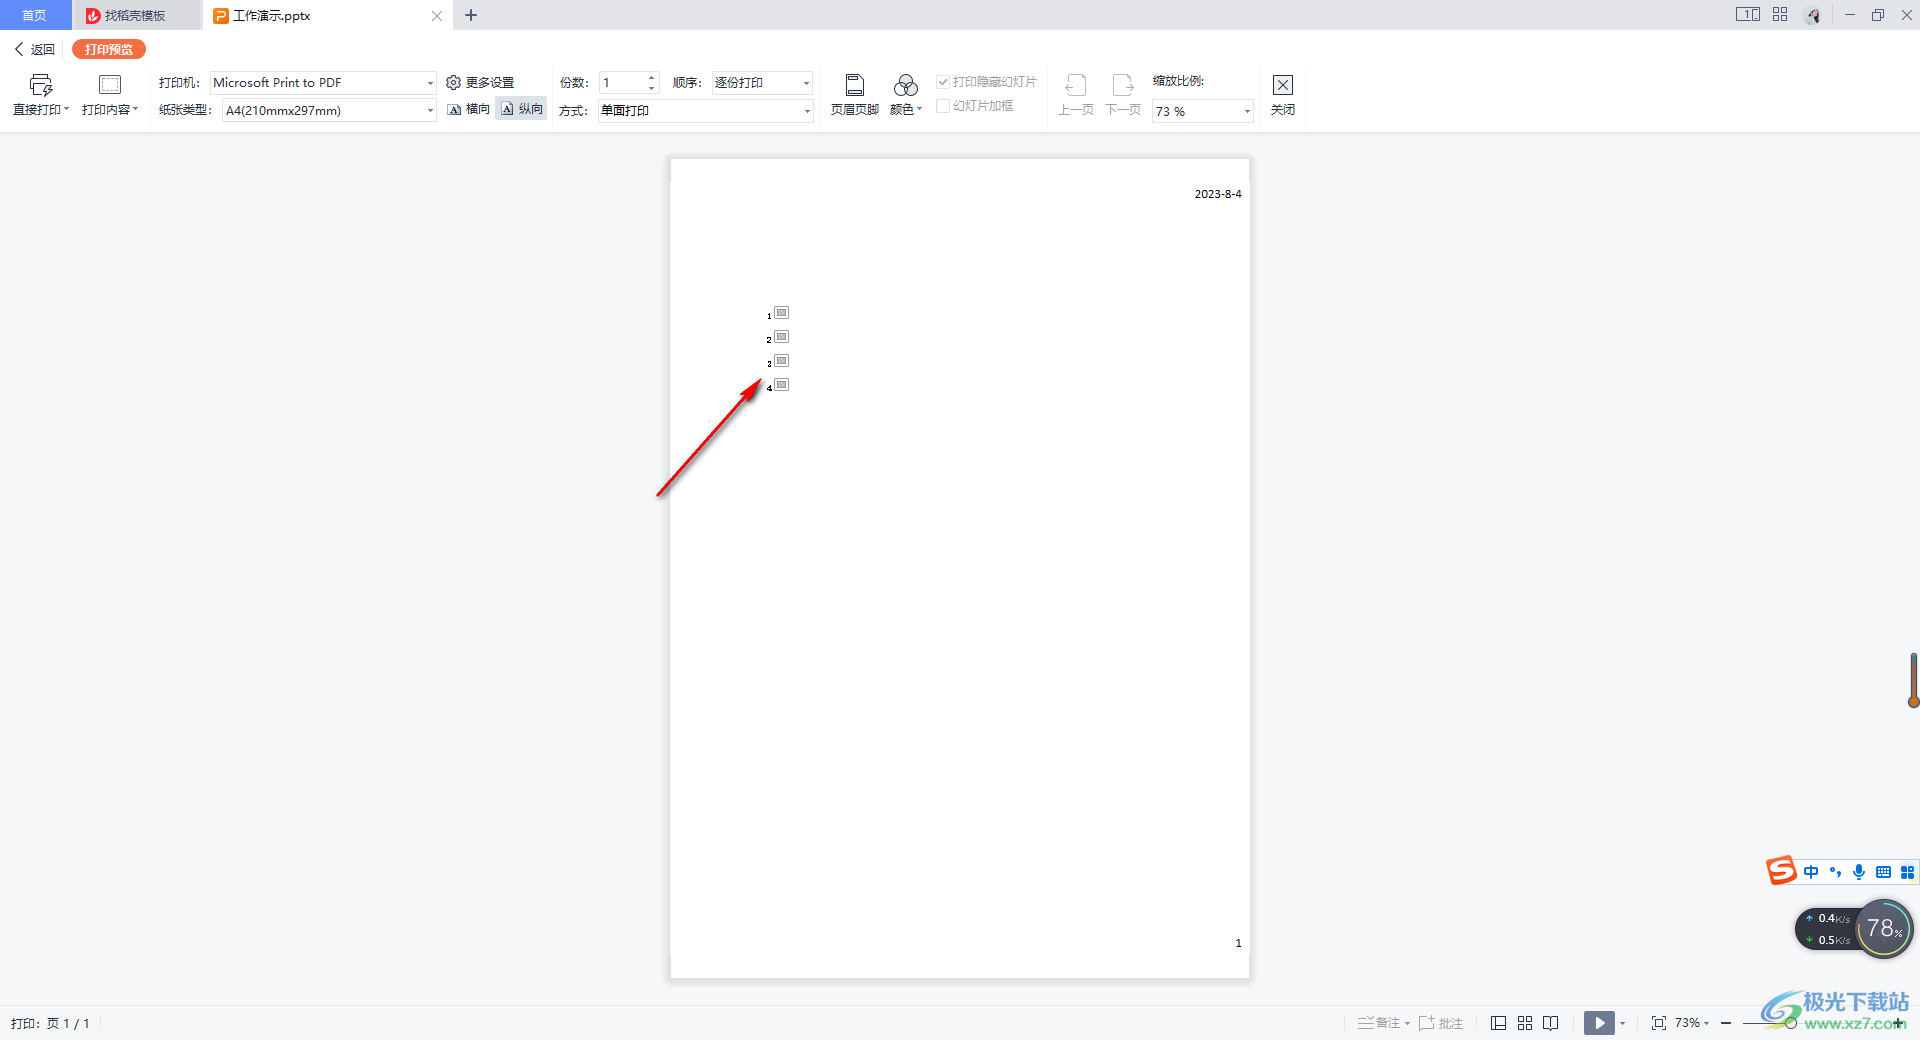Expand the printer selection dropdown

(431, 83)
